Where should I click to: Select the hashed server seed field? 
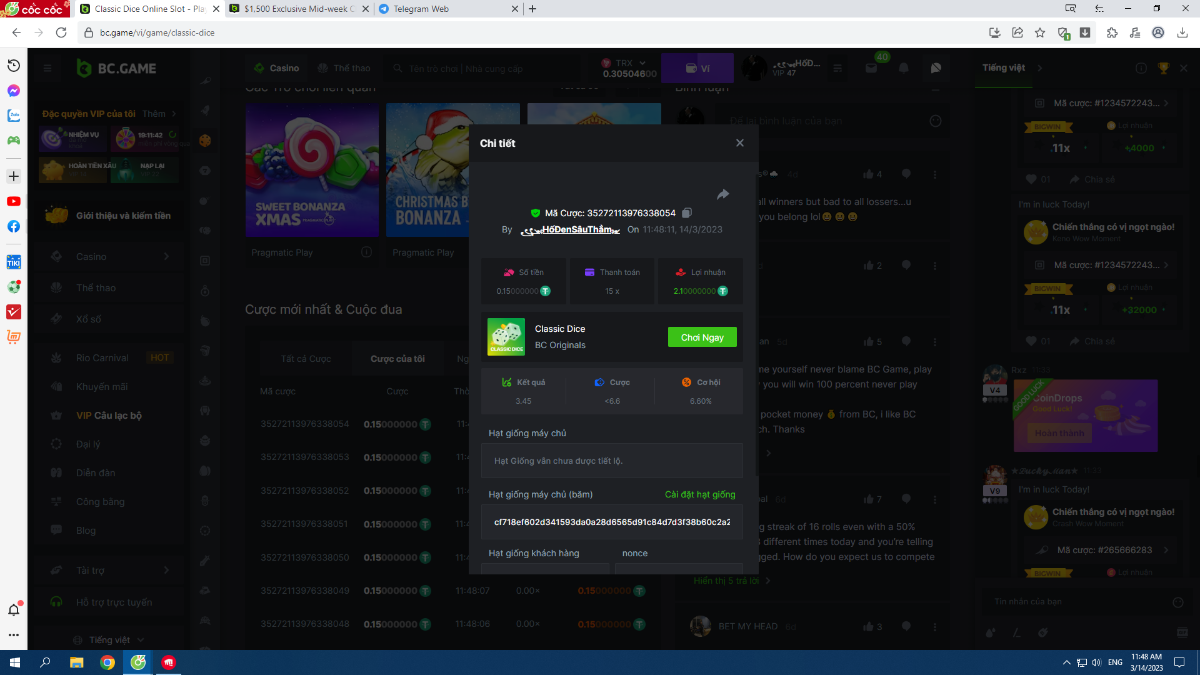611,522
